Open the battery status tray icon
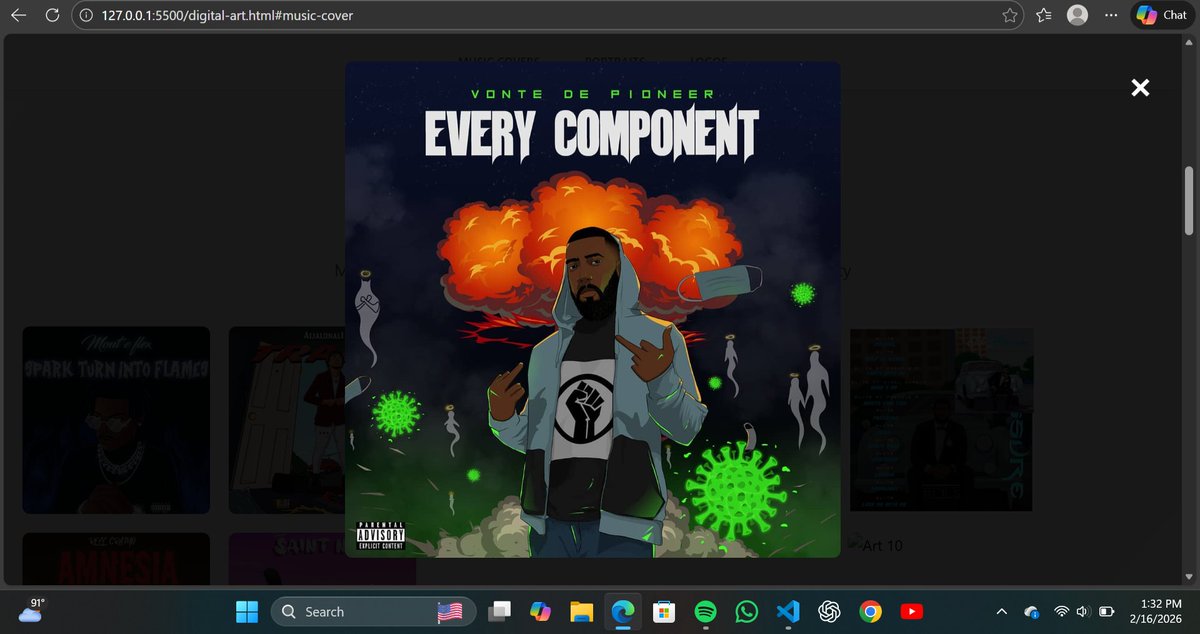The image size is (1200, 634). point(1107,611)
